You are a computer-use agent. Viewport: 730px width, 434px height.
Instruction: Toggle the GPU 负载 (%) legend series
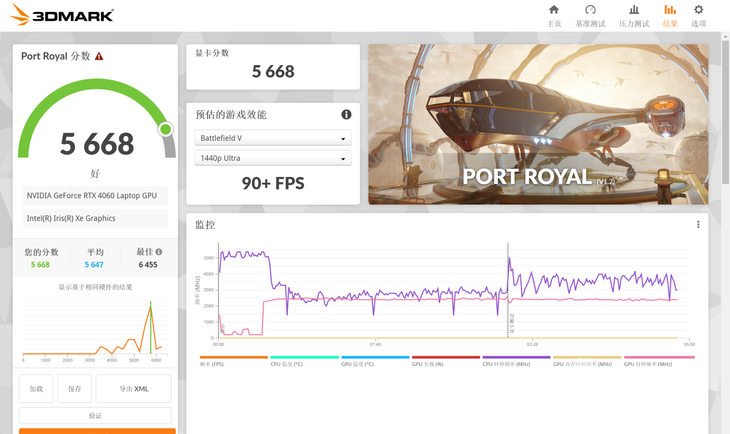[446, 361]
